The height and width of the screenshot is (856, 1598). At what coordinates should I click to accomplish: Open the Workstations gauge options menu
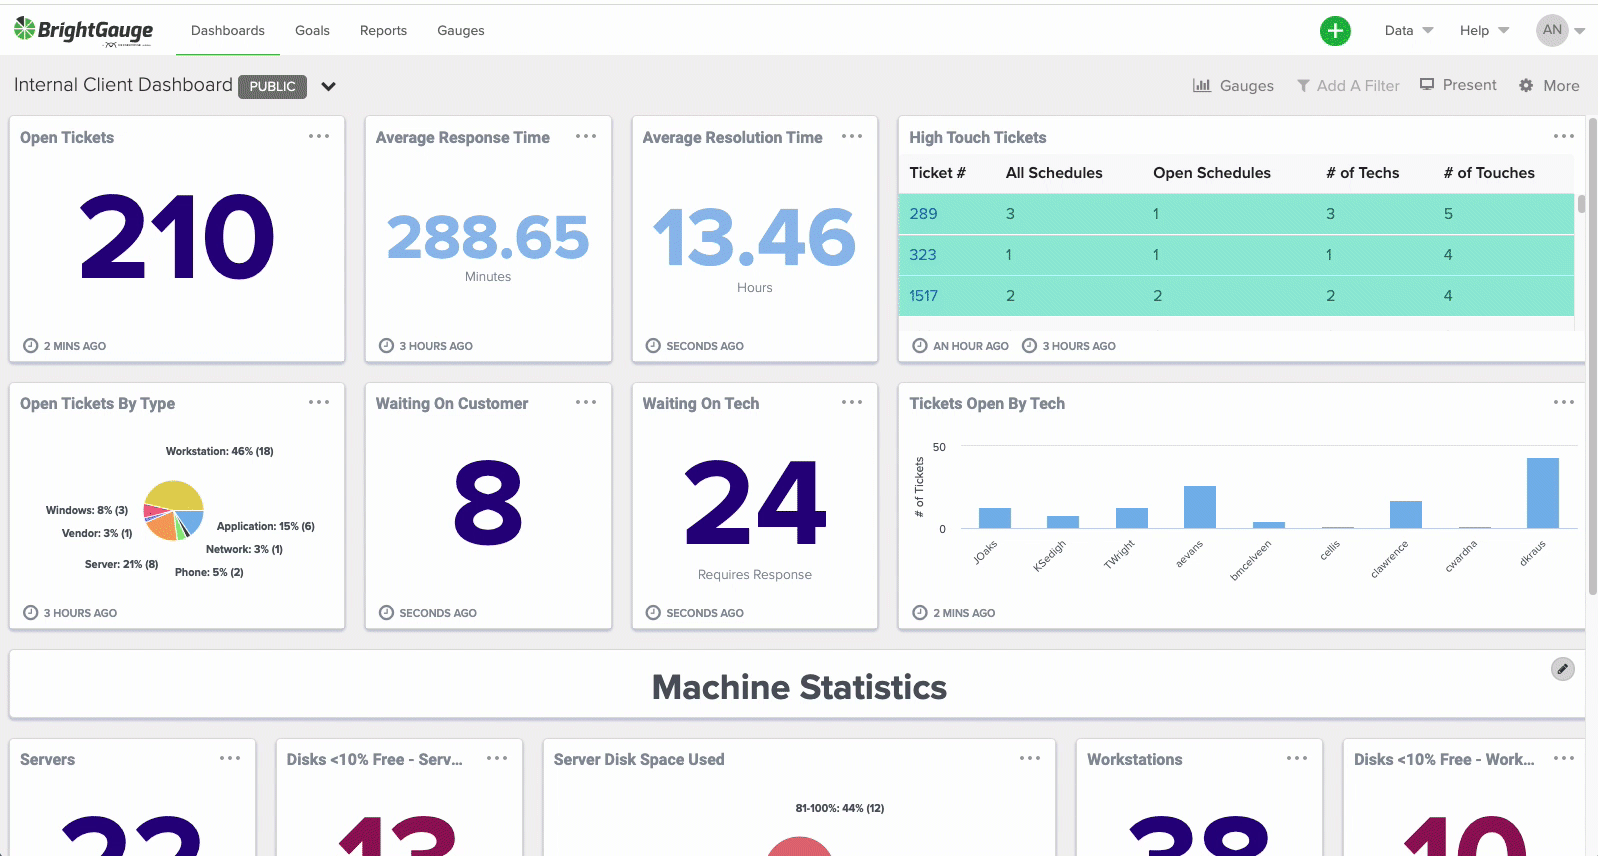tap(1297, 758)
